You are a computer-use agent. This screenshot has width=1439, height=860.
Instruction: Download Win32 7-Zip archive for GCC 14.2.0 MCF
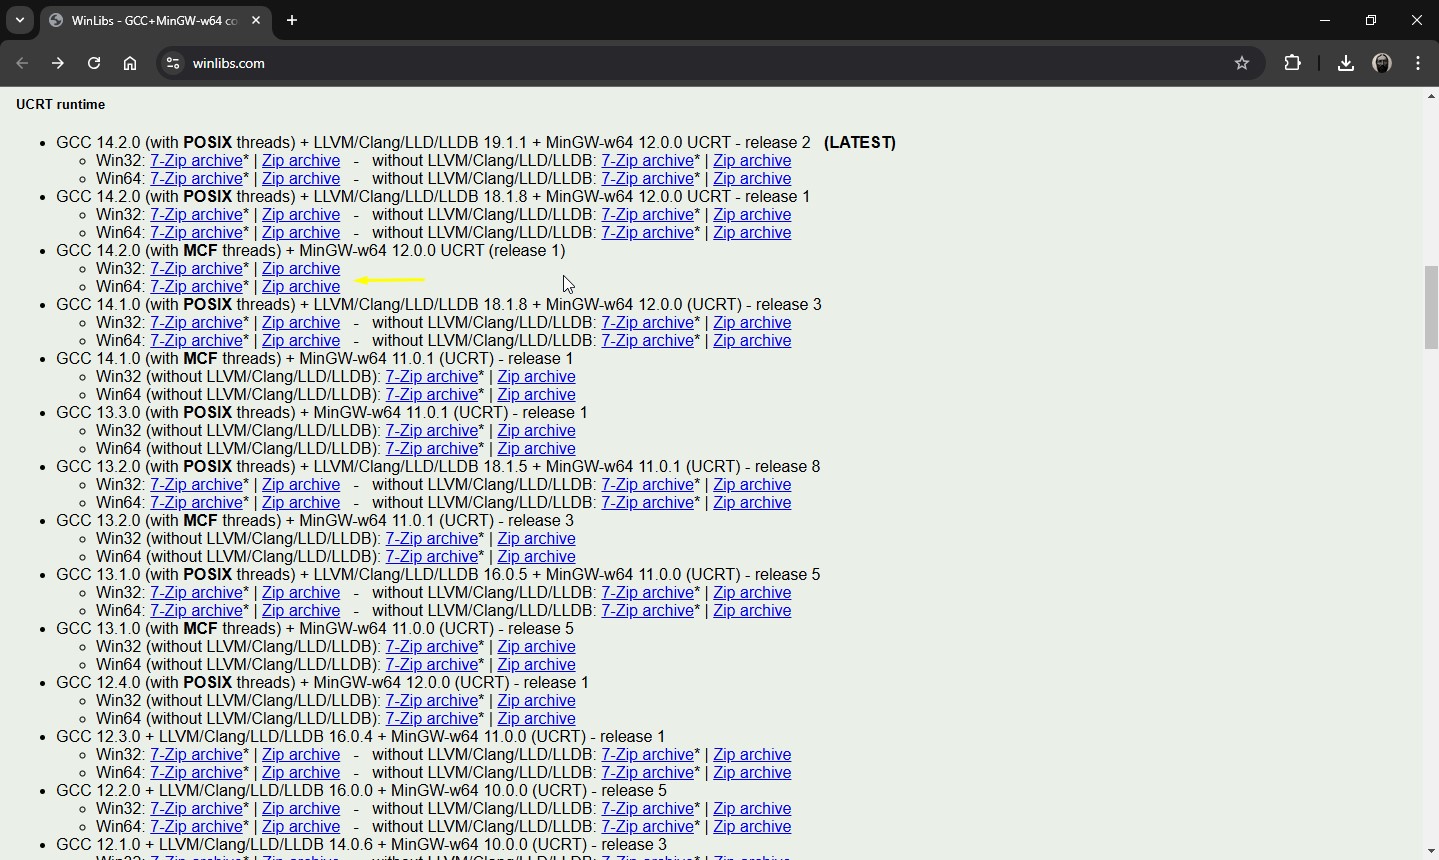(196, 269)
